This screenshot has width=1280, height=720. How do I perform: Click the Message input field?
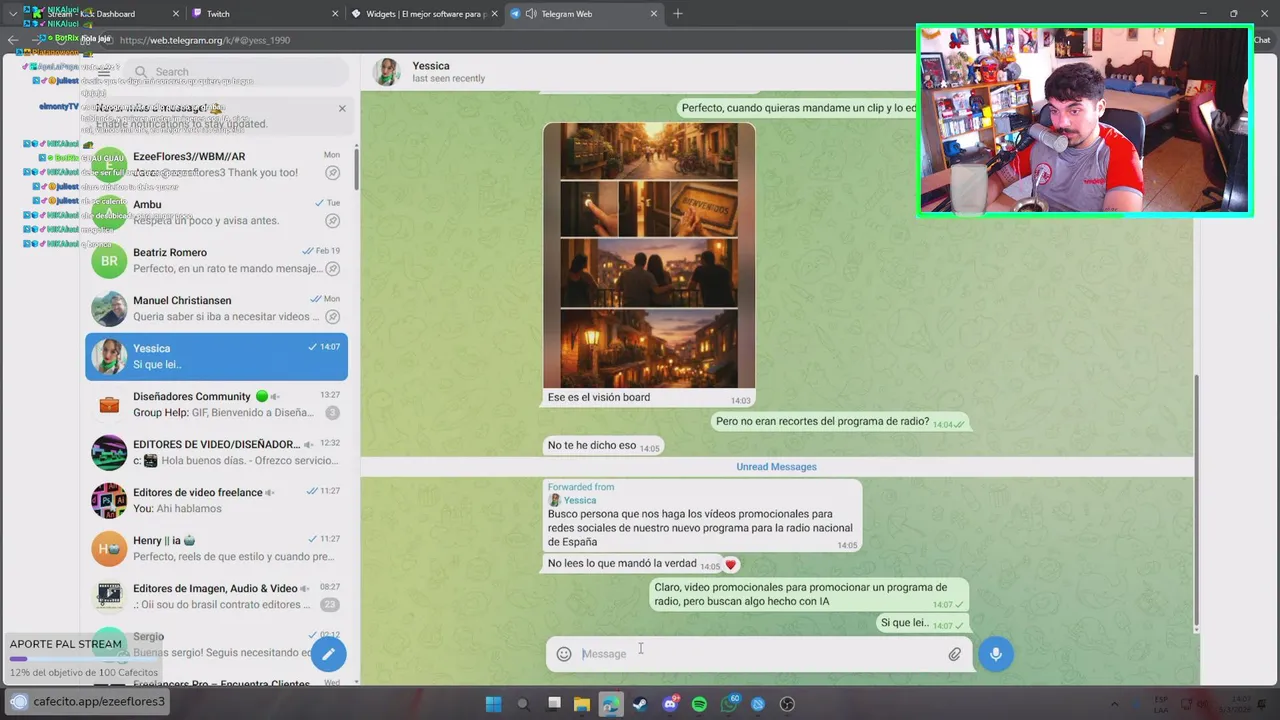click(x=760, y=654)
